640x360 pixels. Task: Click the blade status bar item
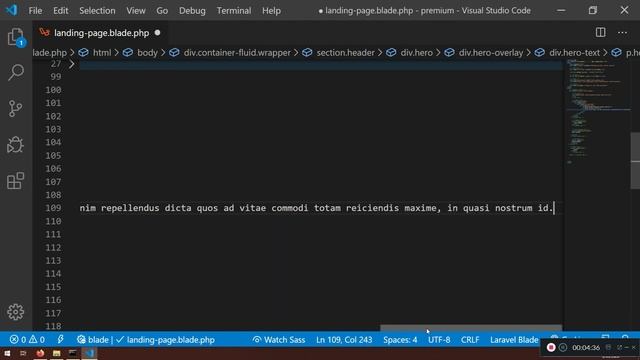pos(93,340)
